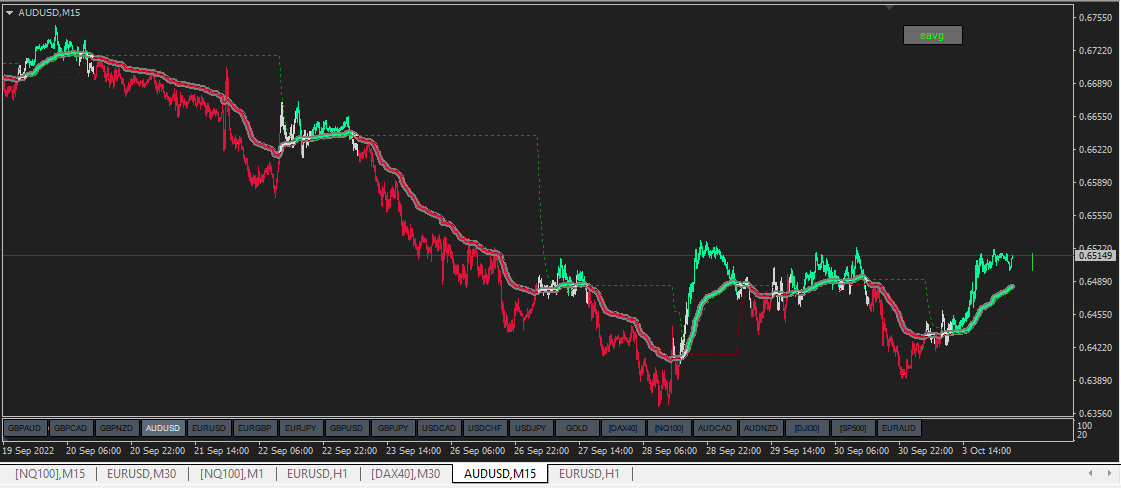The width and height of the screenshot is (1121, 488).
Task: Click the green eavg button
Action: pyautogui.click(x=932, y=35)
